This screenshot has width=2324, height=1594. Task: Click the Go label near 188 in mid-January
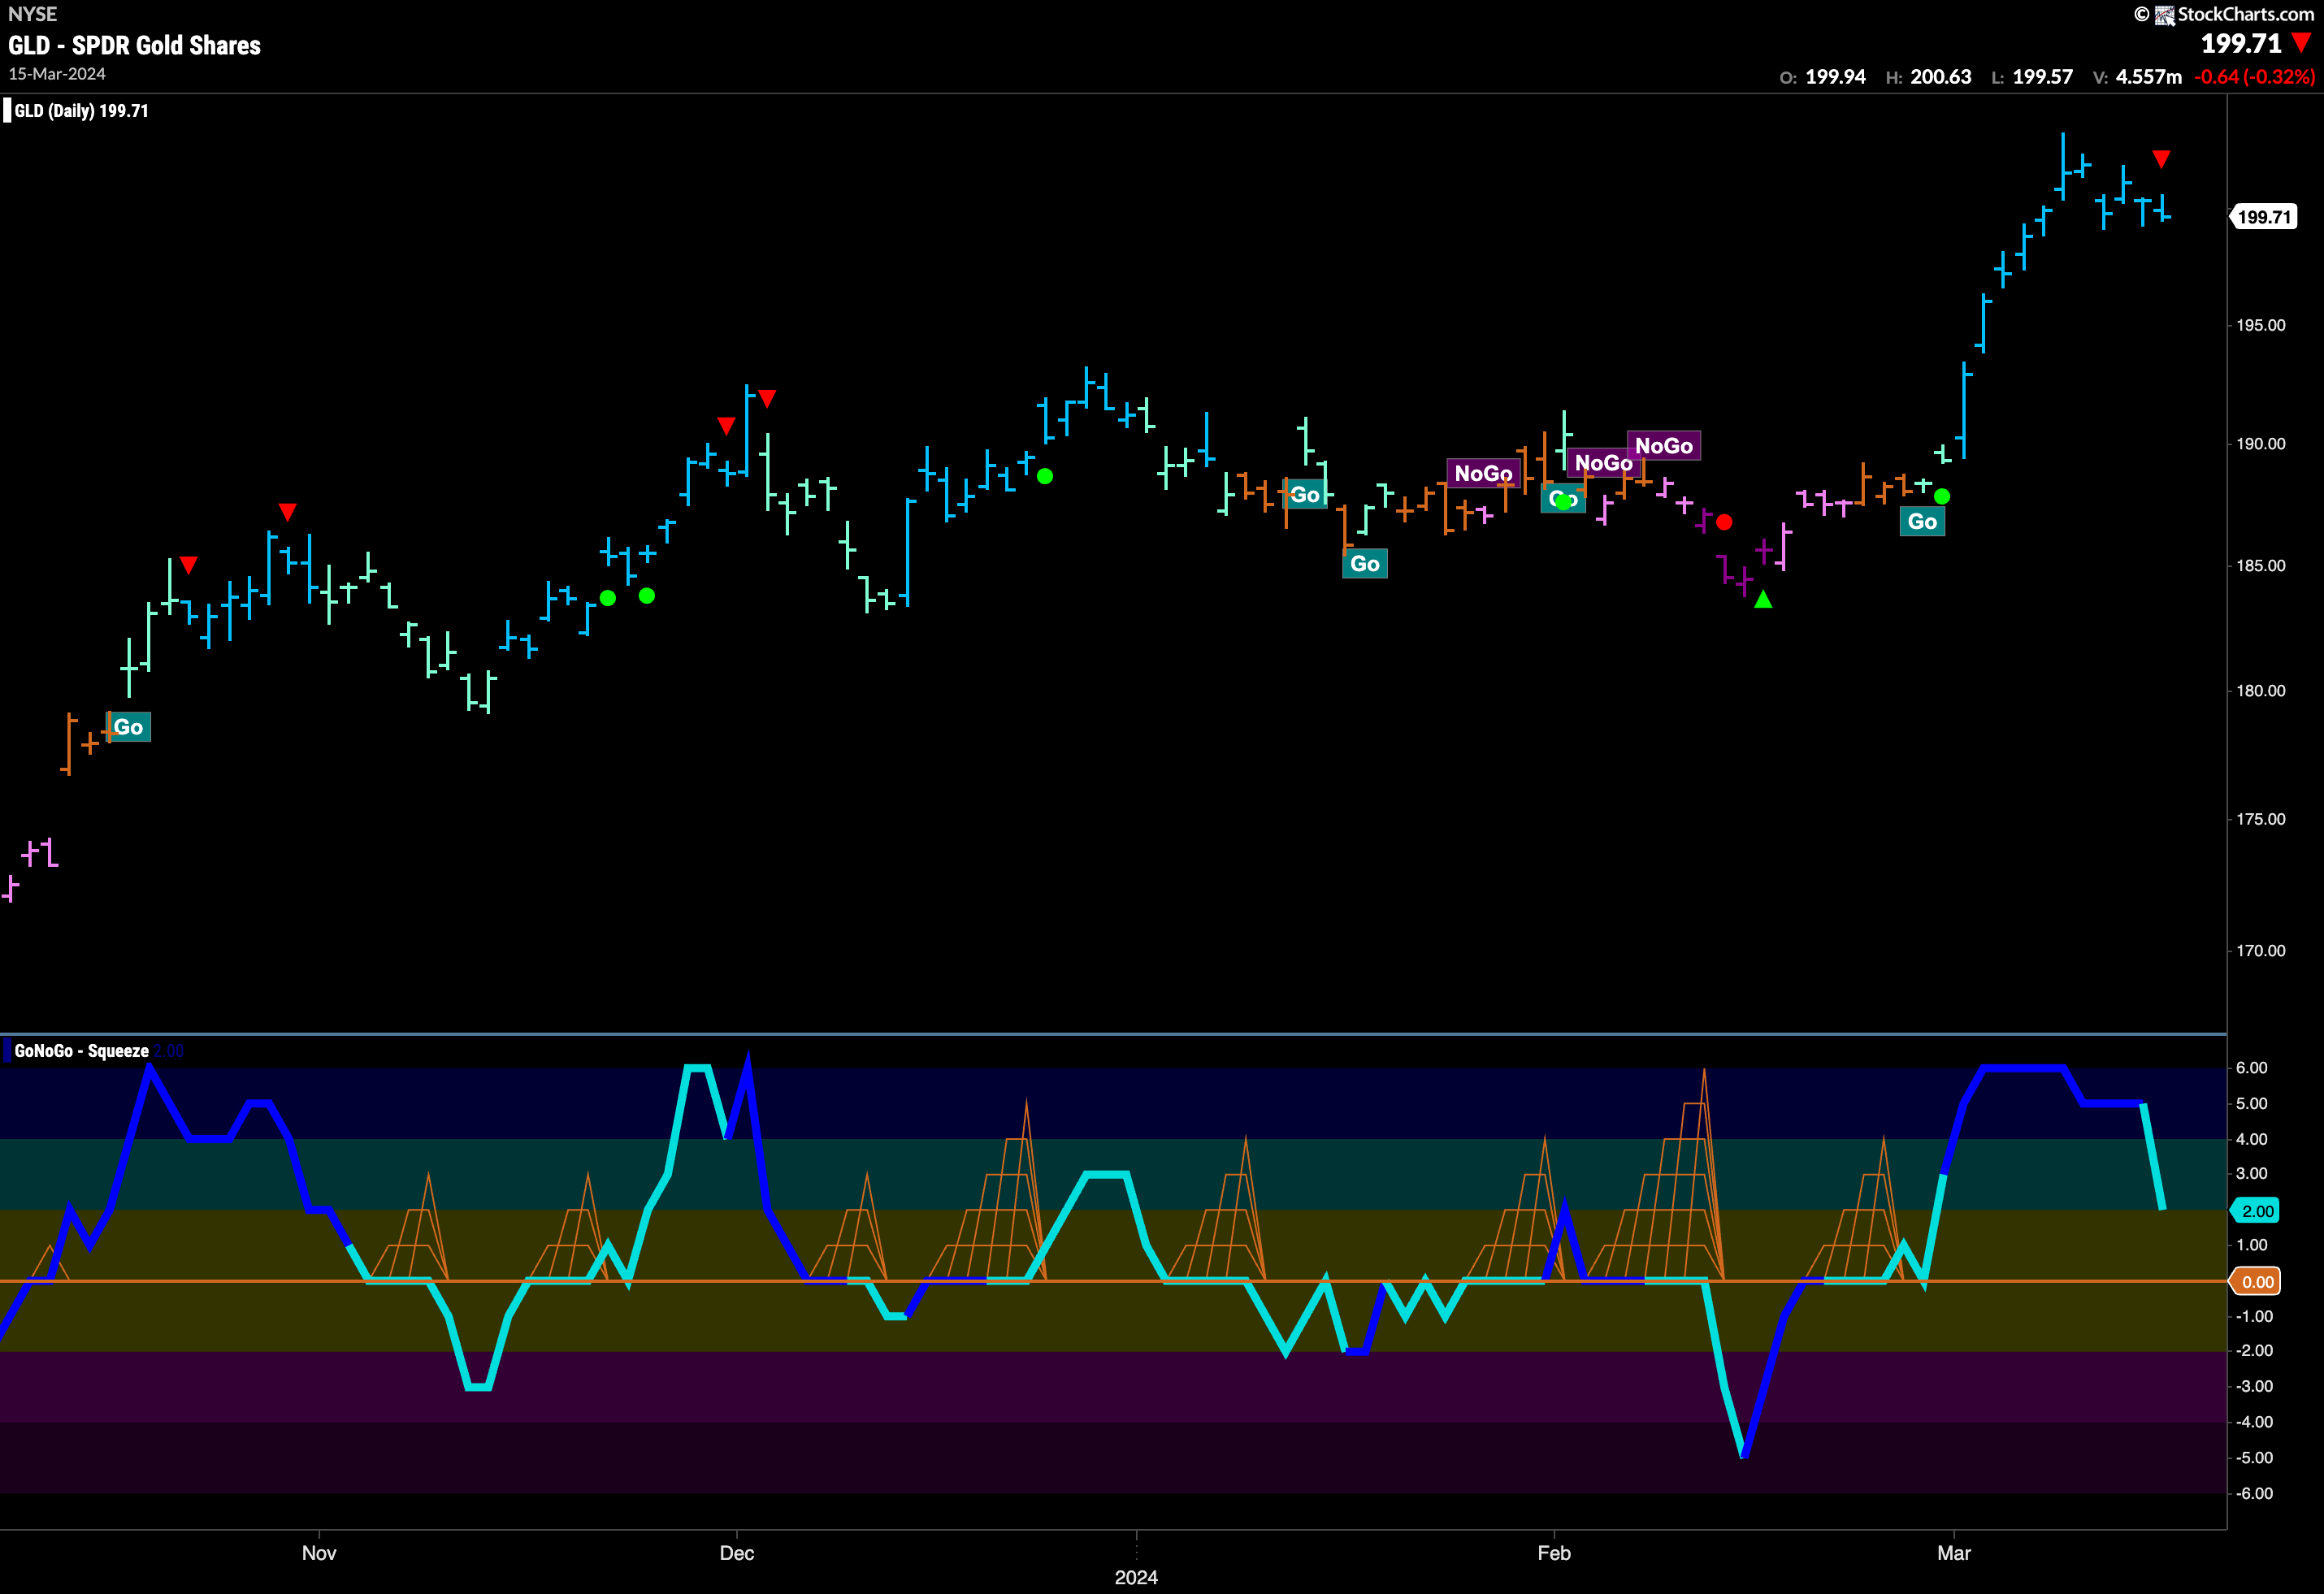coord(1305,494)
